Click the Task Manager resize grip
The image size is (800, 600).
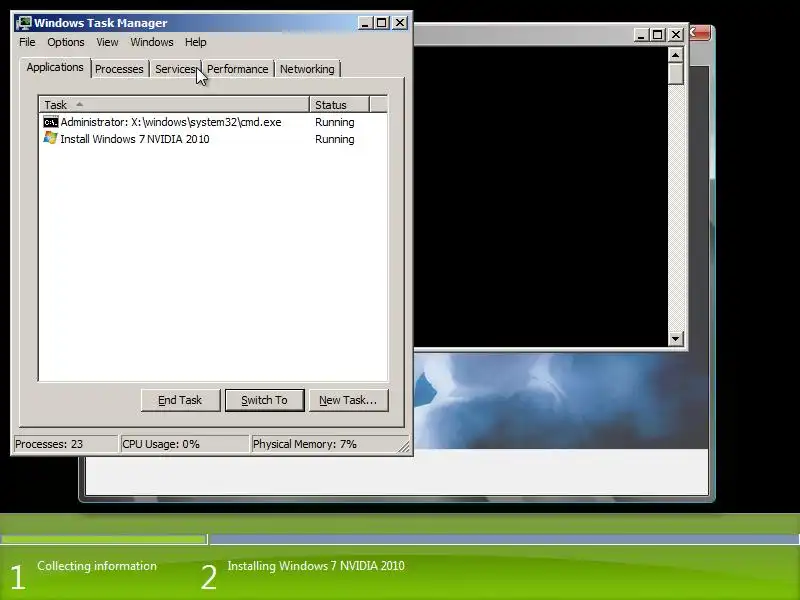tap(404, 446)
